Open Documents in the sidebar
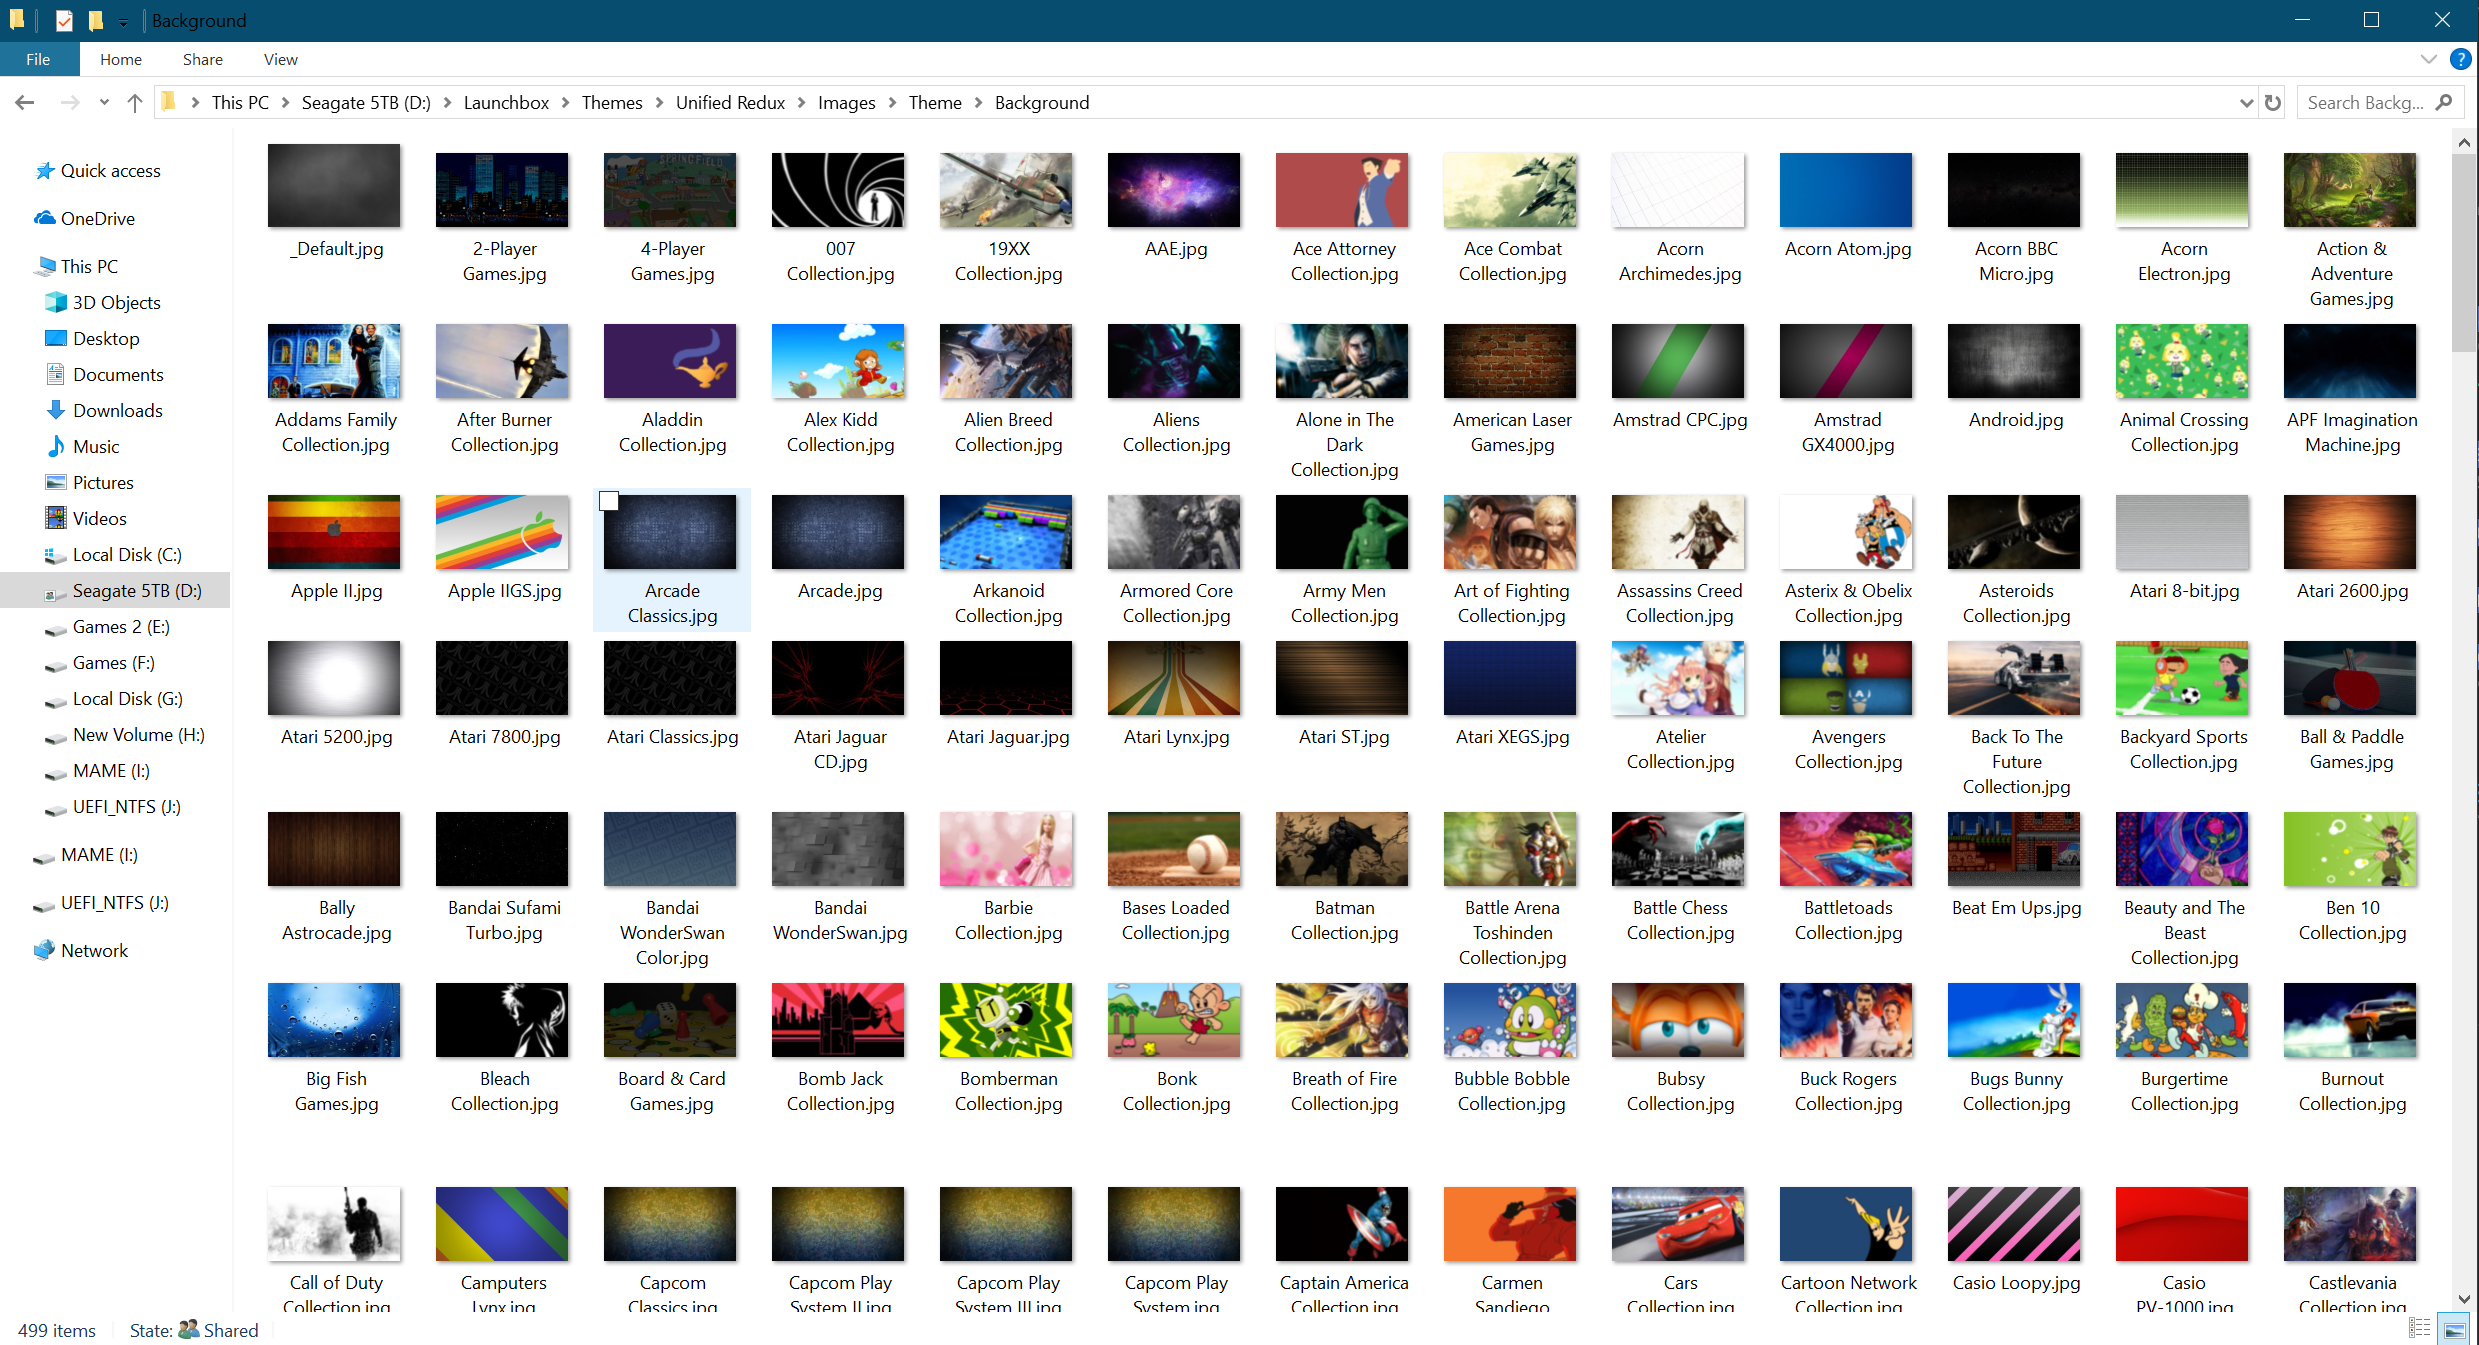This screenshot has height=1345, width=2479. pyautogui.click(x=117, y=375)
